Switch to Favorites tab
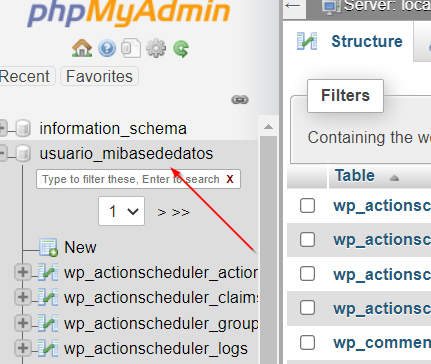The width and height of the screenshot is (431, 364). (99, 76)
